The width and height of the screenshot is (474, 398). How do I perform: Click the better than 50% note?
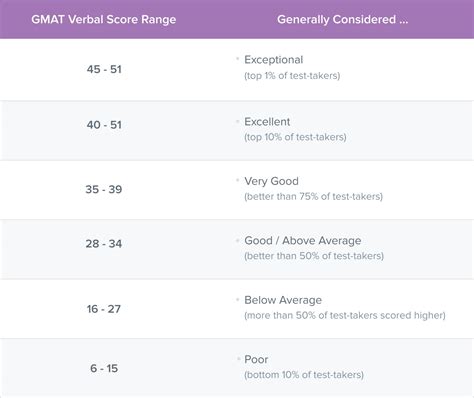[x=314, y=256]
